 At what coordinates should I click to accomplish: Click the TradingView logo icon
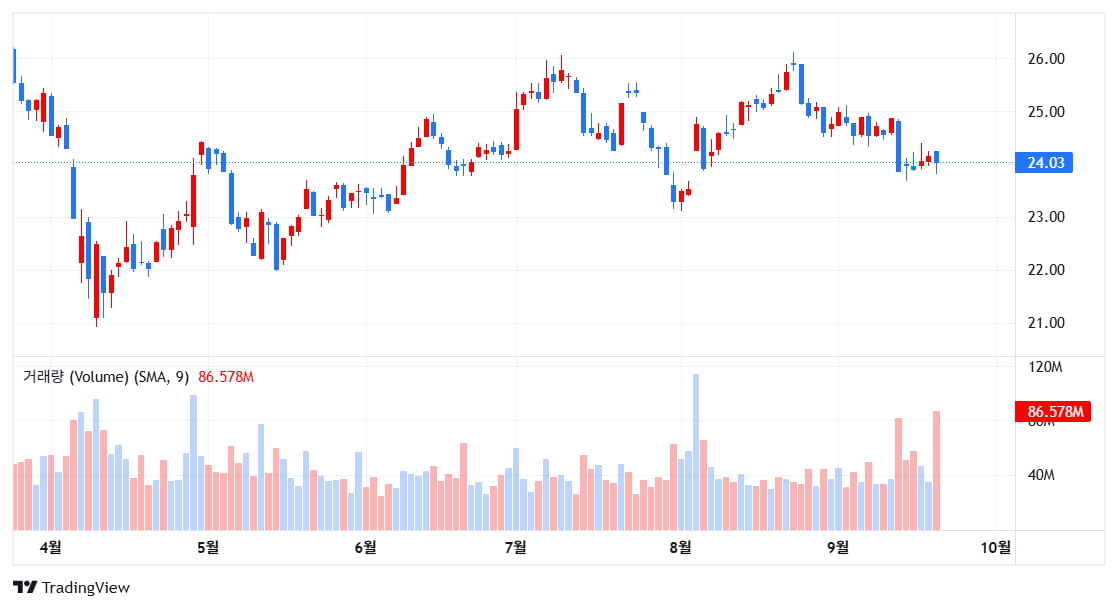25,588
